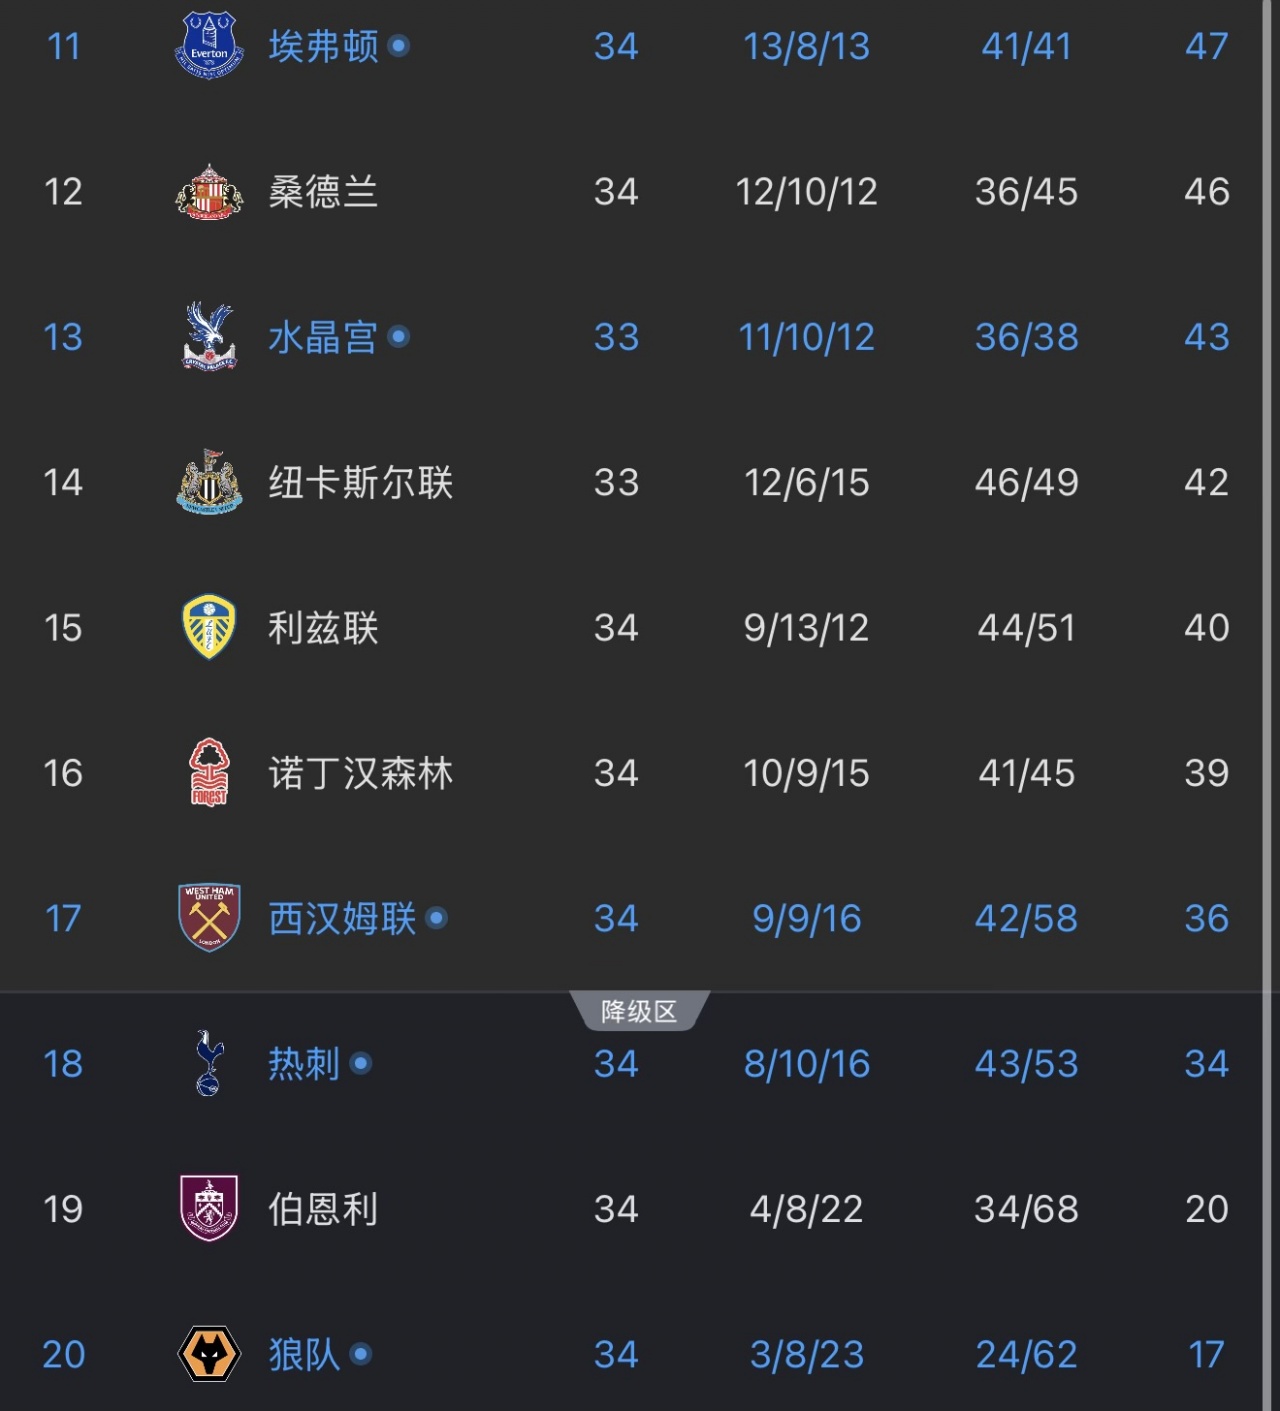
Task: Open the 诺丁汉森林 team name
Action: click(360, 774)
